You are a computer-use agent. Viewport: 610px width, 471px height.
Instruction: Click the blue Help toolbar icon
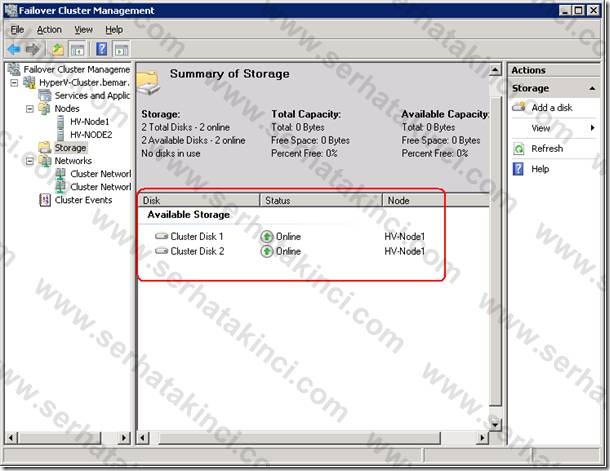[101, 49]
